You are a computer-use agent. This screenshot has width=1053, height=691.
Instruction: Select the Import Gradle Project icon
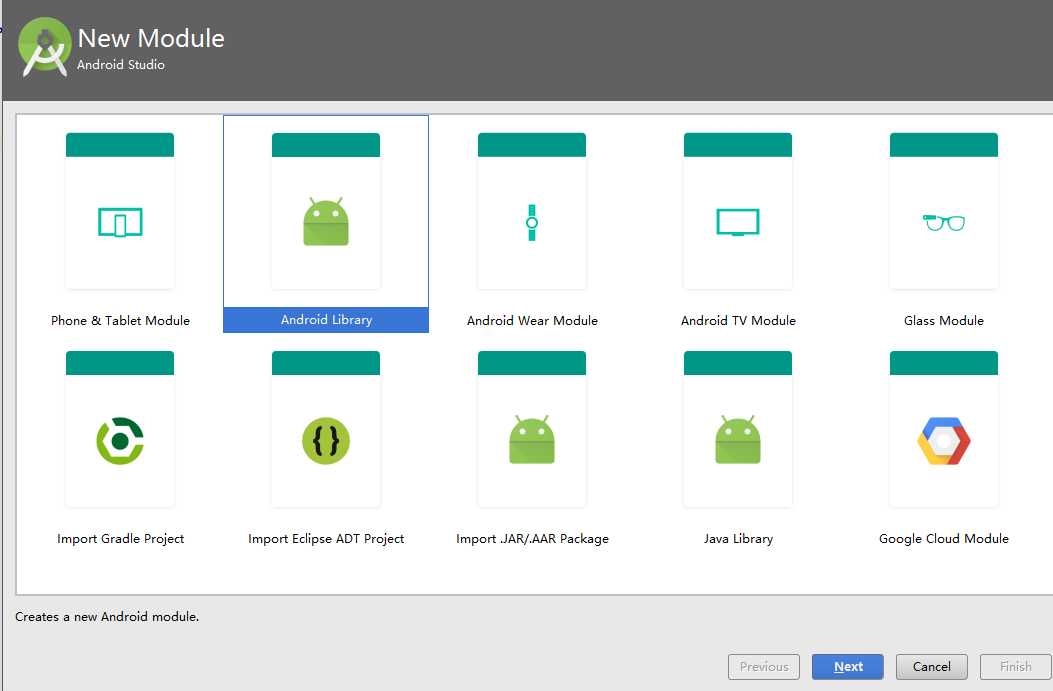[x=120, y=441]
